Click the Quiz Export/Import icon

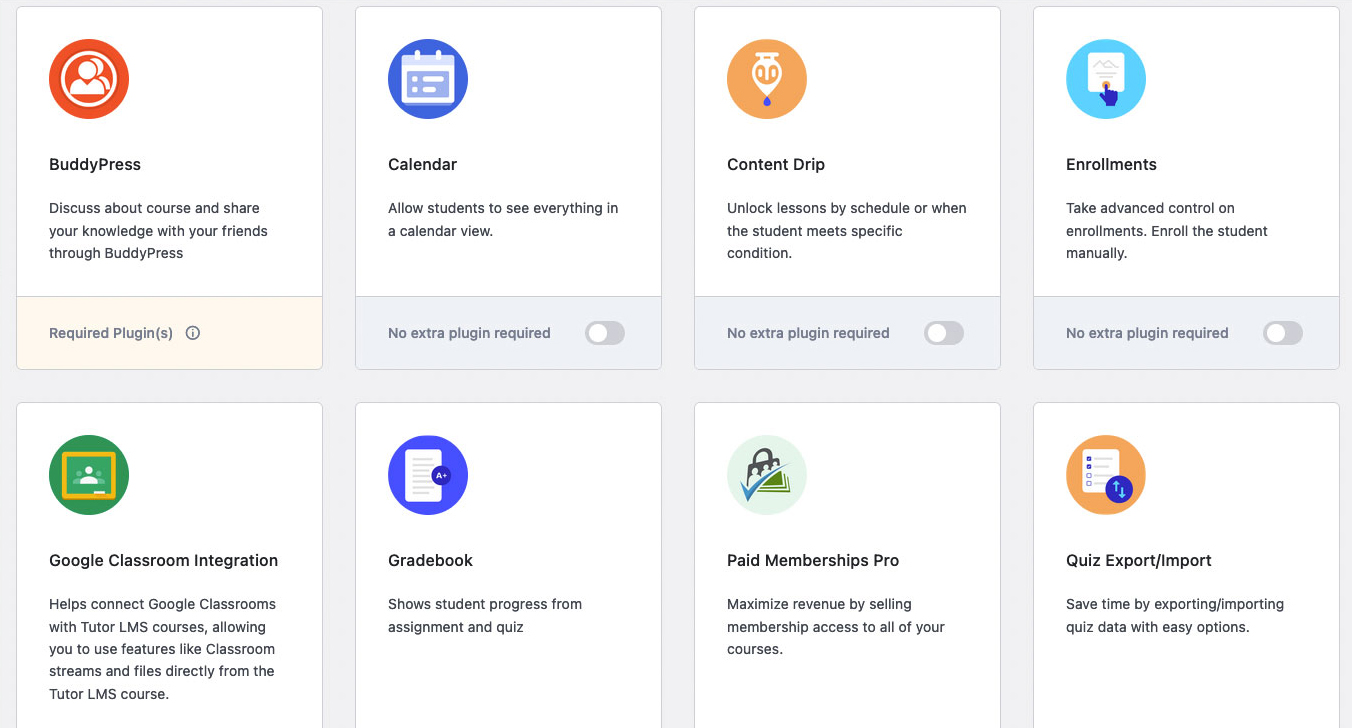tap(1106, 475)
